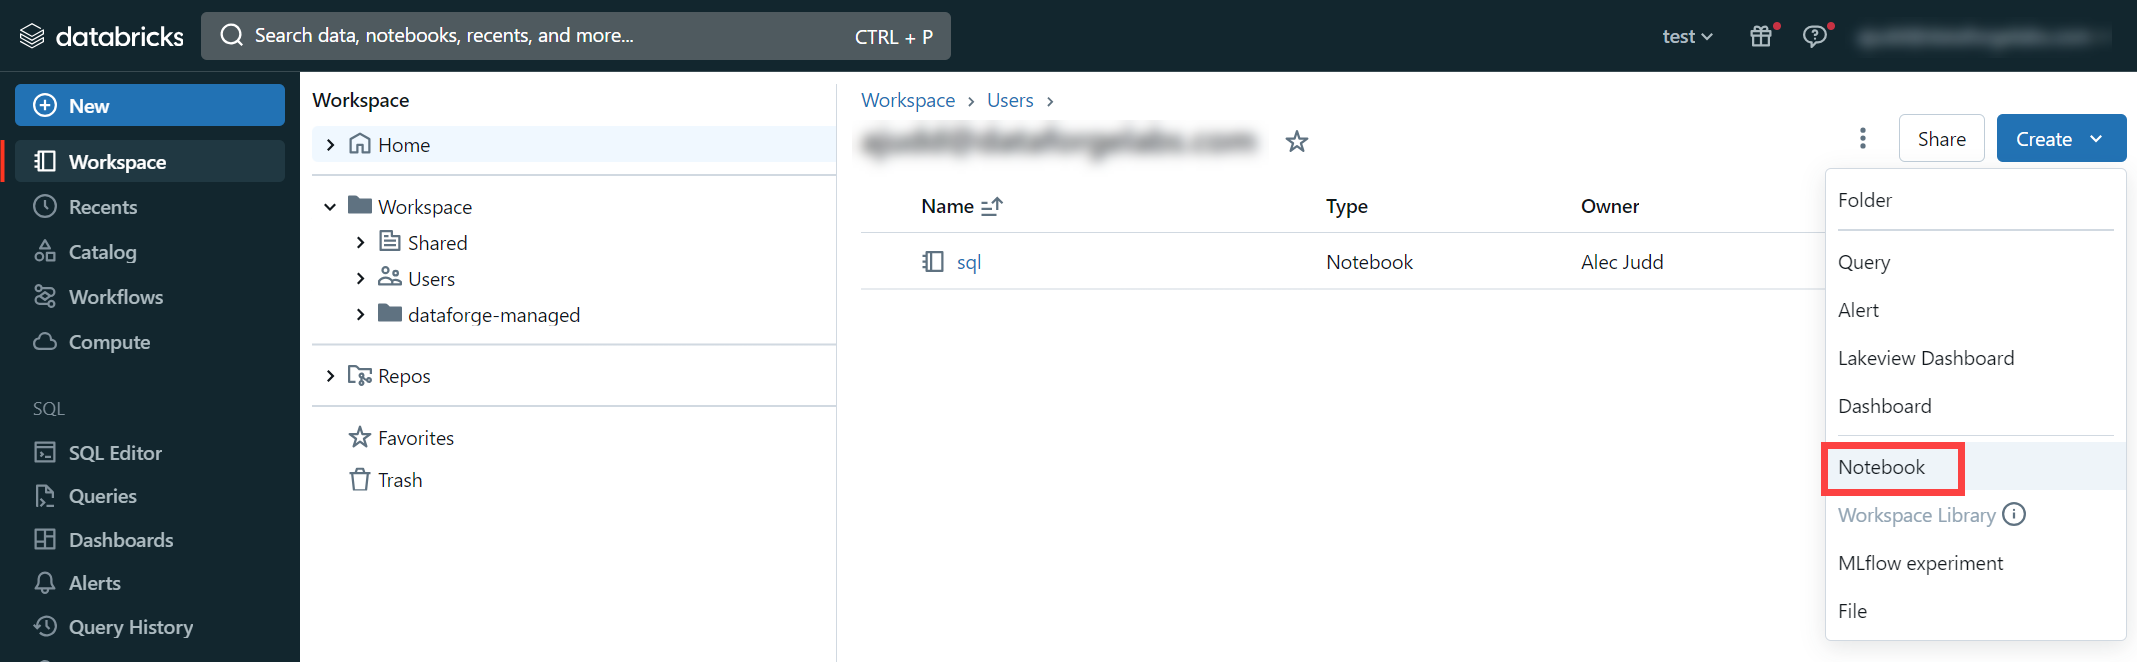The image size is (2137, 662).
Task: Click the Alerts bell icon
Action: pos(45,582)
